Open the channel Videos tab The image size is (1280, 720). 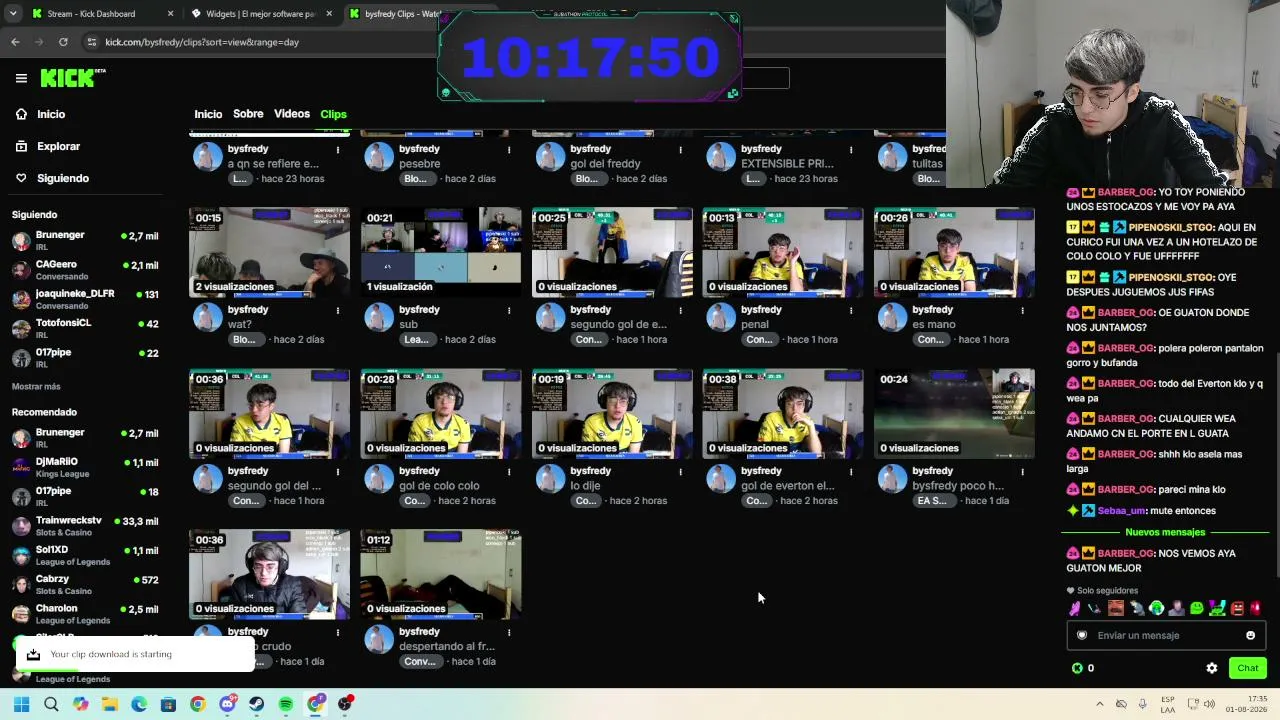point(292,114)
